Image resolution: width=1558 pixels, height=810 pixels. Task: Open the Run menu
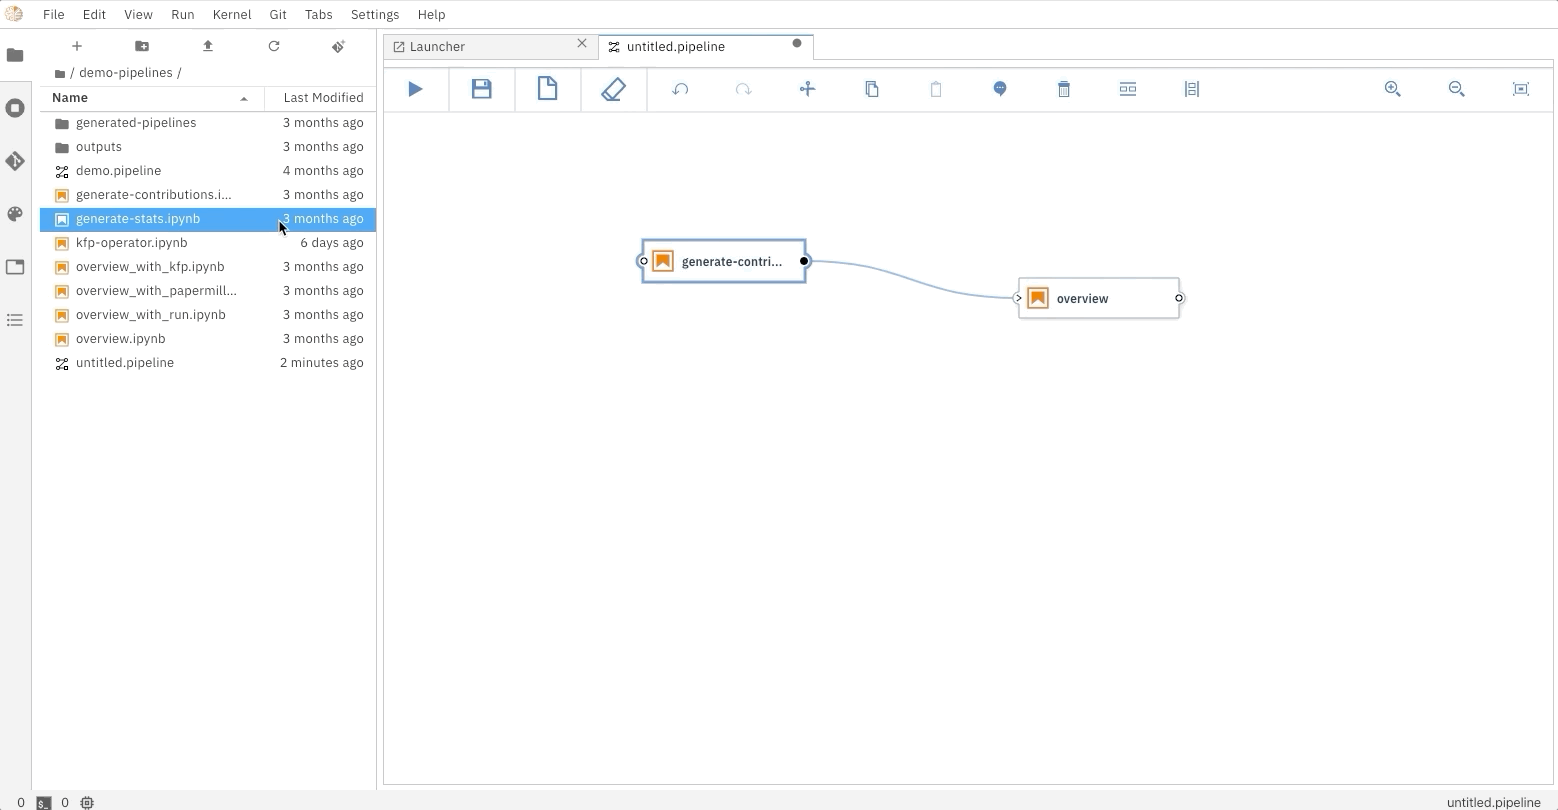point(182,15)
